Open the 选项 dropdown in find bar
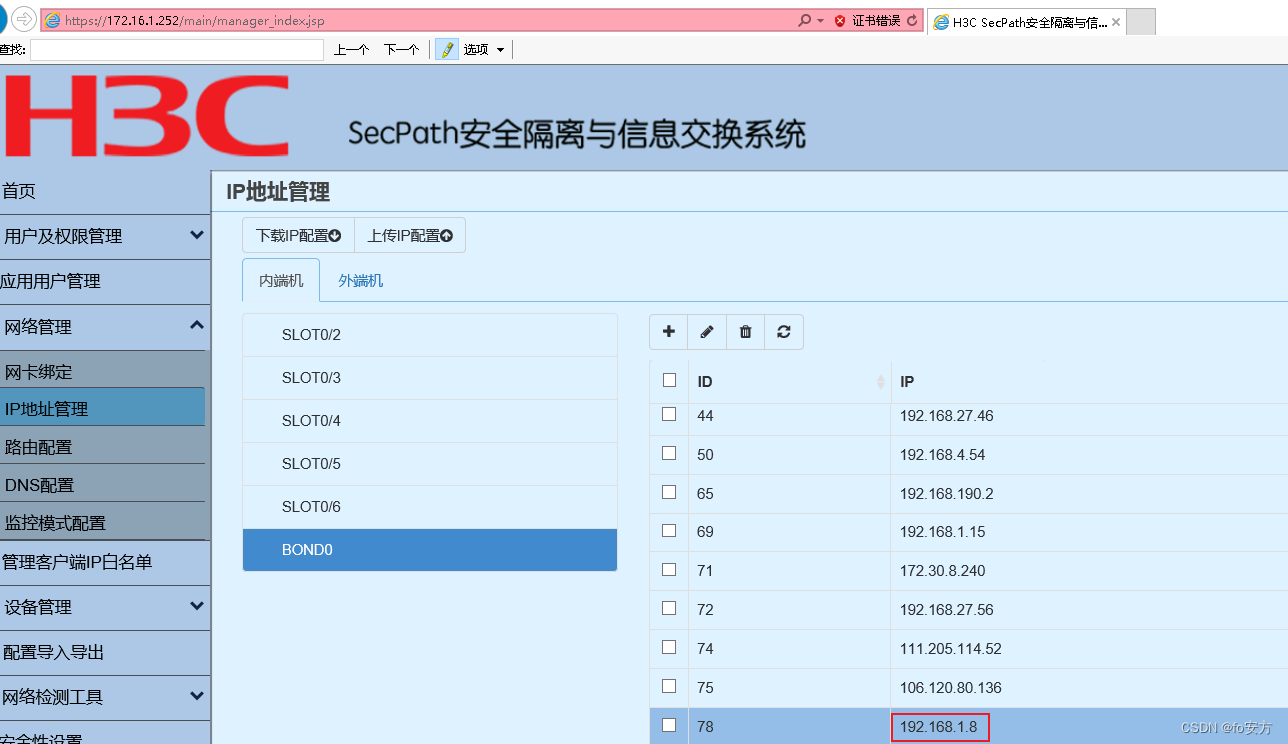Image resolution: width=1288 pixels, height=744 pixels. pyautogui.click(x=484, y=49)
